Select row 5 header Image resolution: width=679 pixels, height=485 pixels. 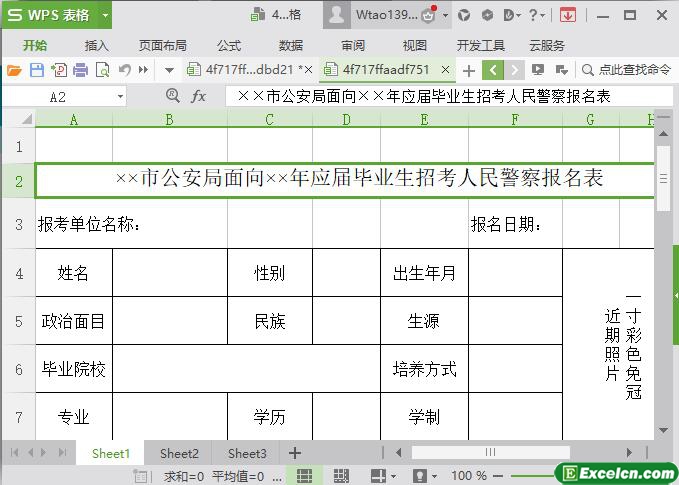point(19,321)
